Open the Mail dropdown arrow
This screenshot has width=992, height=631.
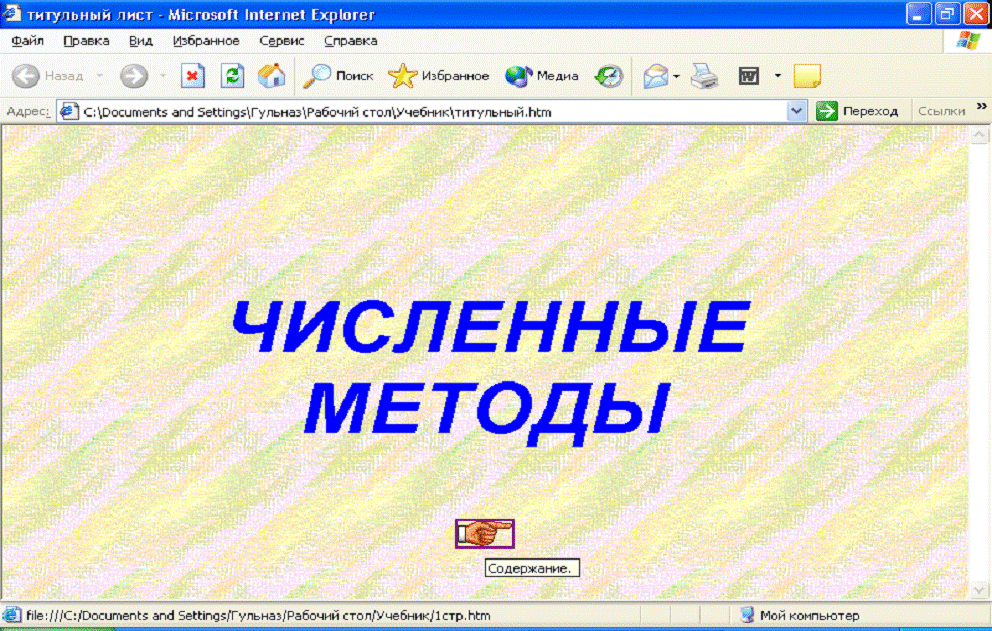[676, 76]
